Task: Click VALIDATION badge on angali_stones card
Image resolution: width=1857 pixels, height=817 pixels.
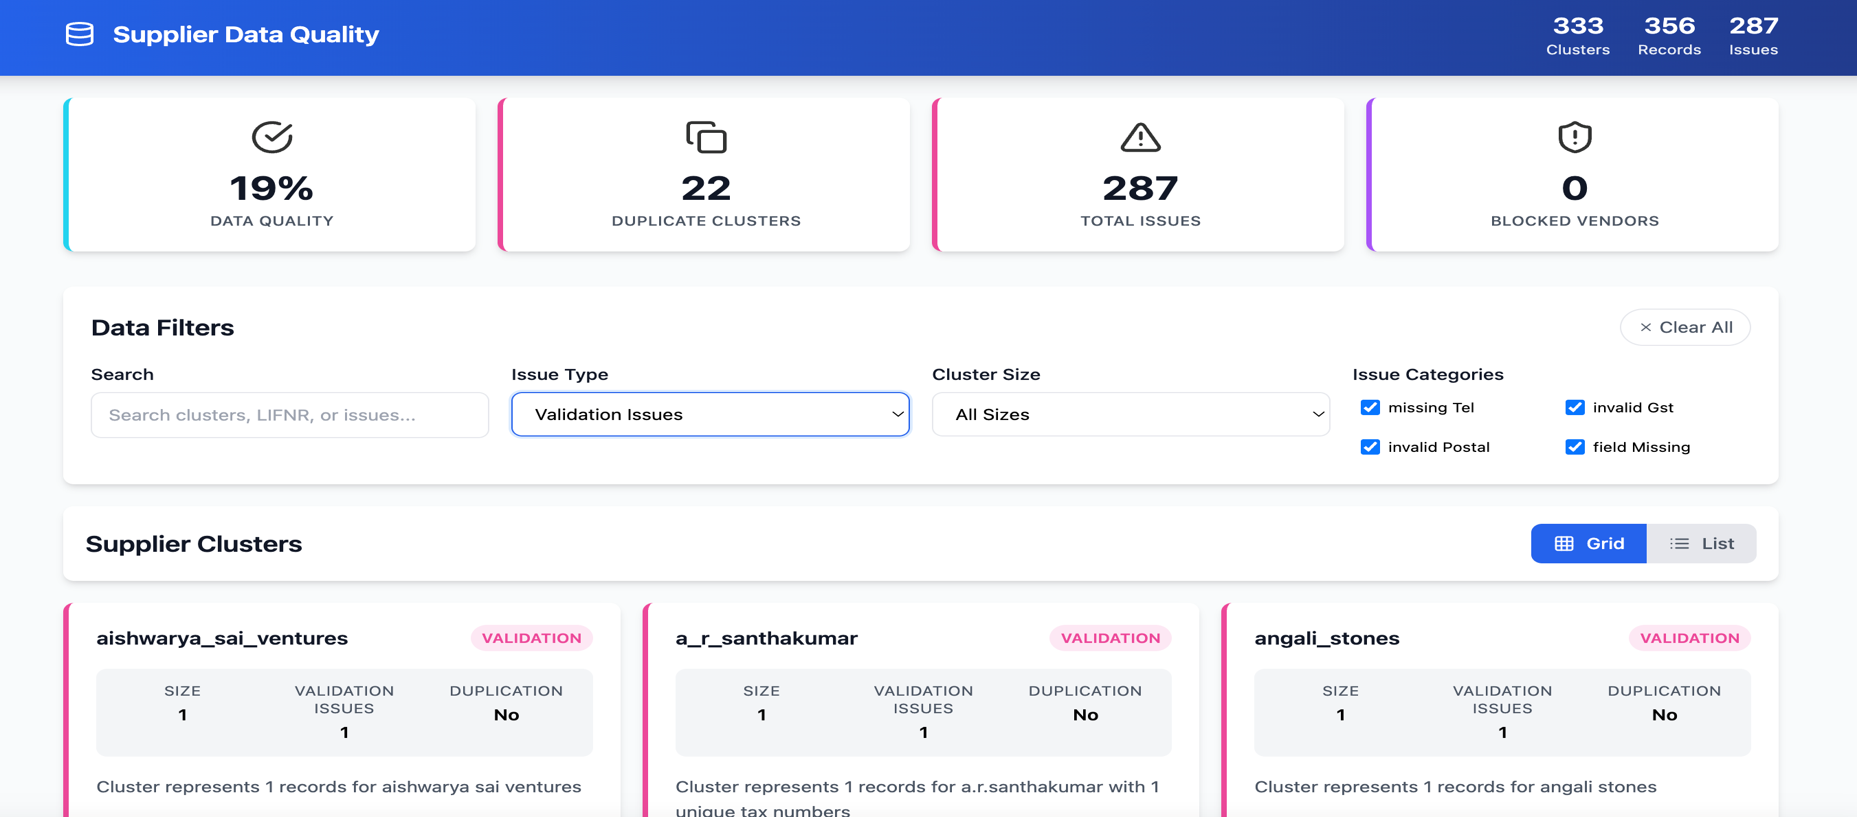Action: coord(1689,639)
